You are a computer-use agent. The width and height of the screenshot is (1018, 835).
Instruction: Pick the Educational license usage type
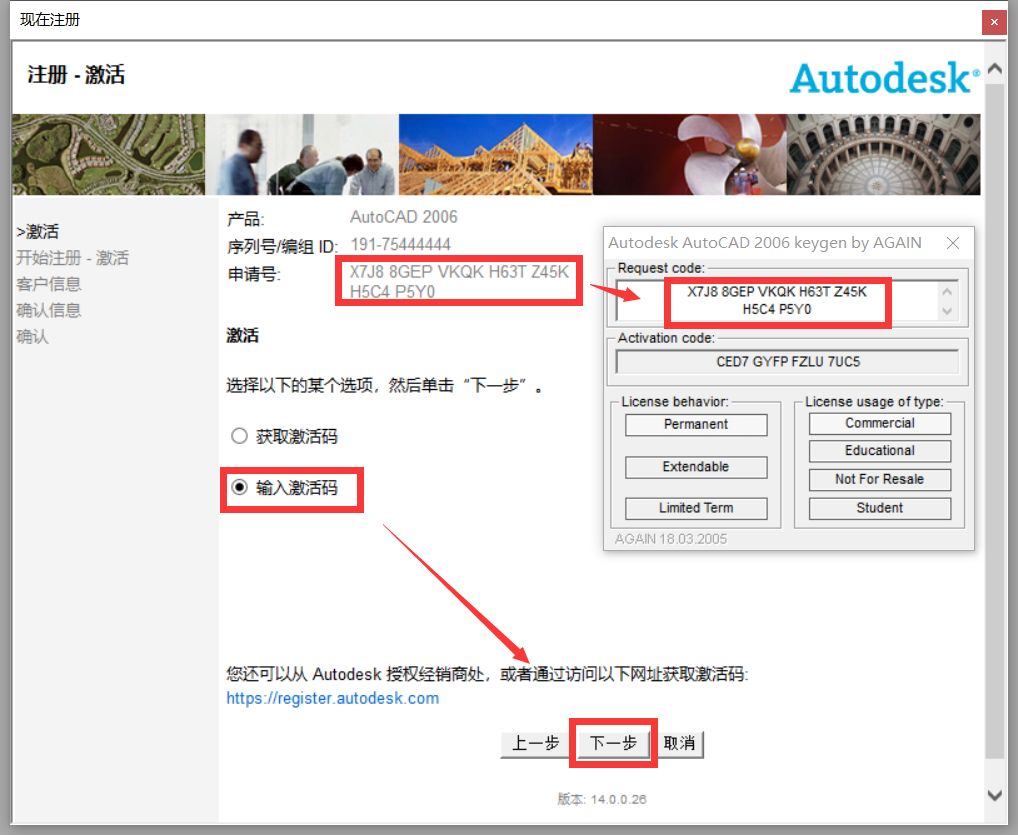[x=880, y=451]
